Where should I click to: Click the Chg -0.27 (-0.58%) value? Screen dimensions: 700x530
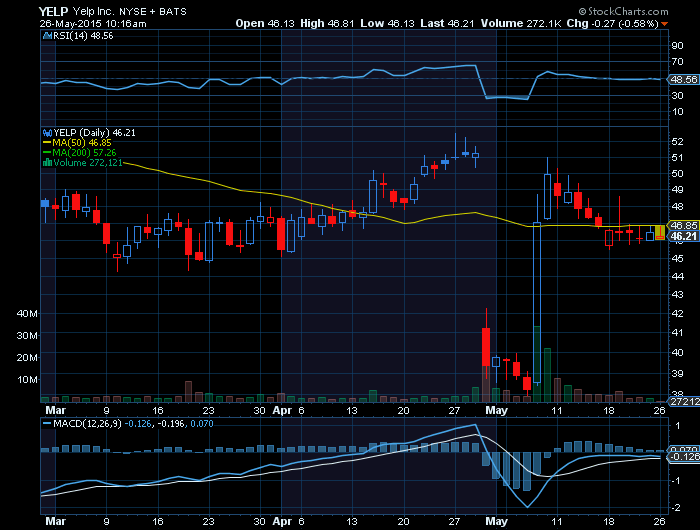pyautogui.click(x=612, y=23)
